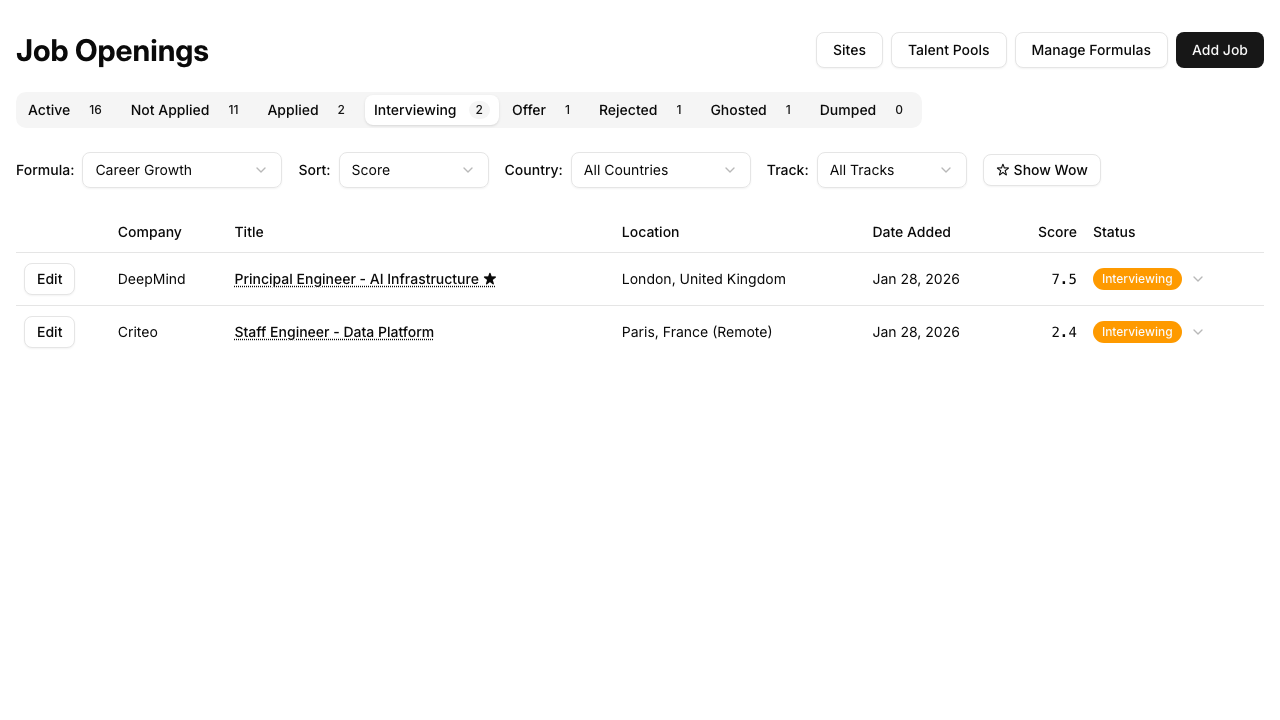Select the Not Applied tab
The width and height of the screenshot is (1280, 720).
[x=169, y=110]
